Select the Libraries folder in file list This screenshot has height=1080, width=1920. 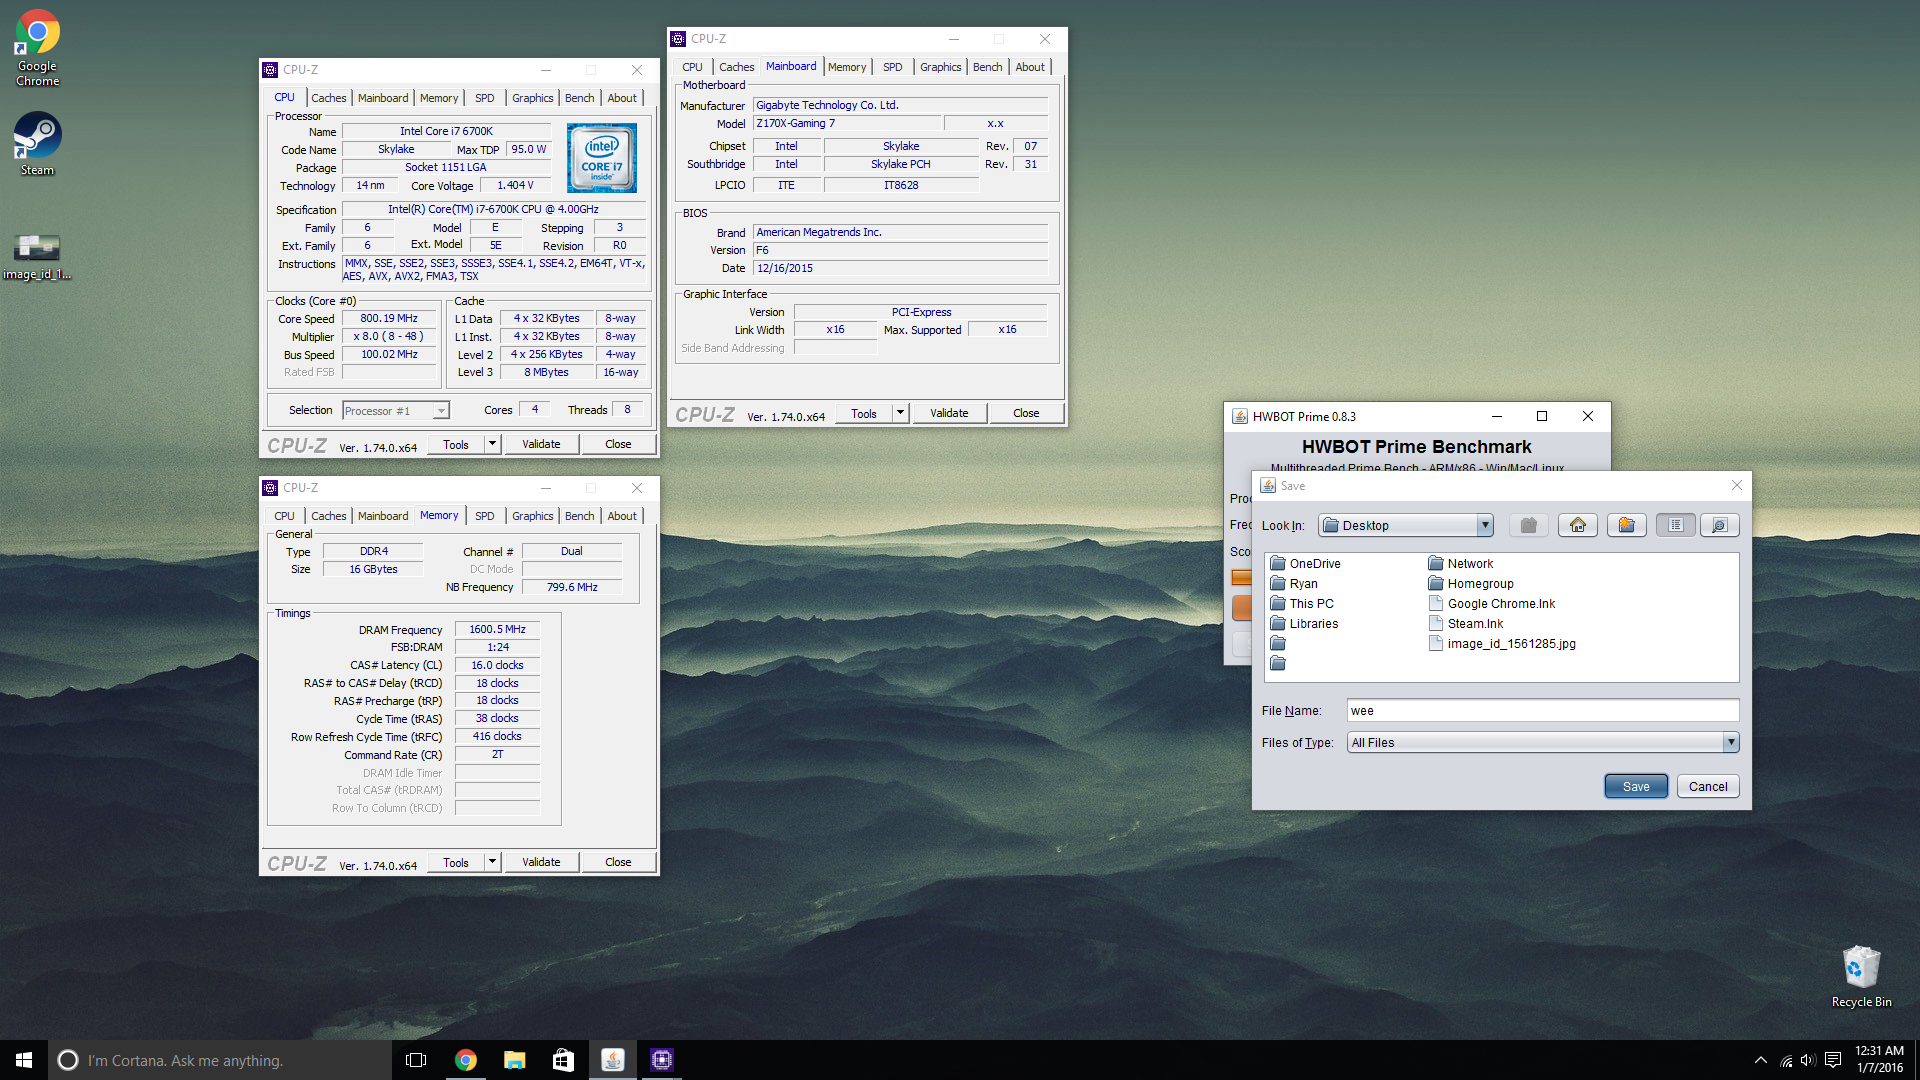tap(1304, 624)
